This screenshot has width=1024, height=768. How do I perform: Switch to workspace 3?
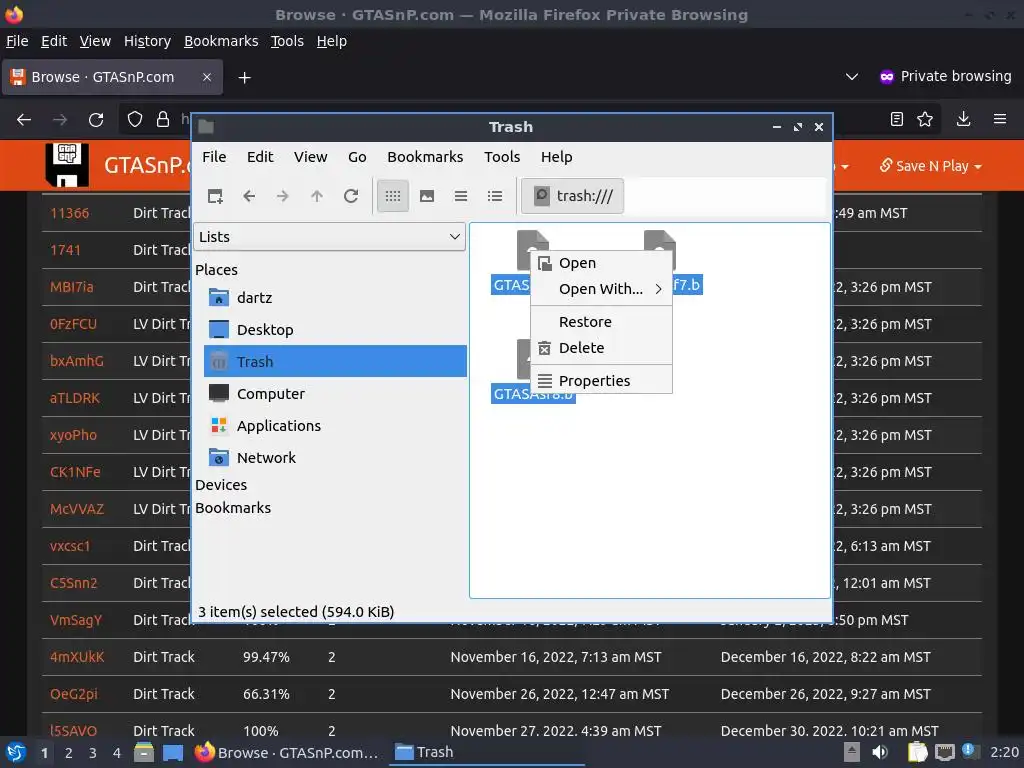(x=93, y=753)
